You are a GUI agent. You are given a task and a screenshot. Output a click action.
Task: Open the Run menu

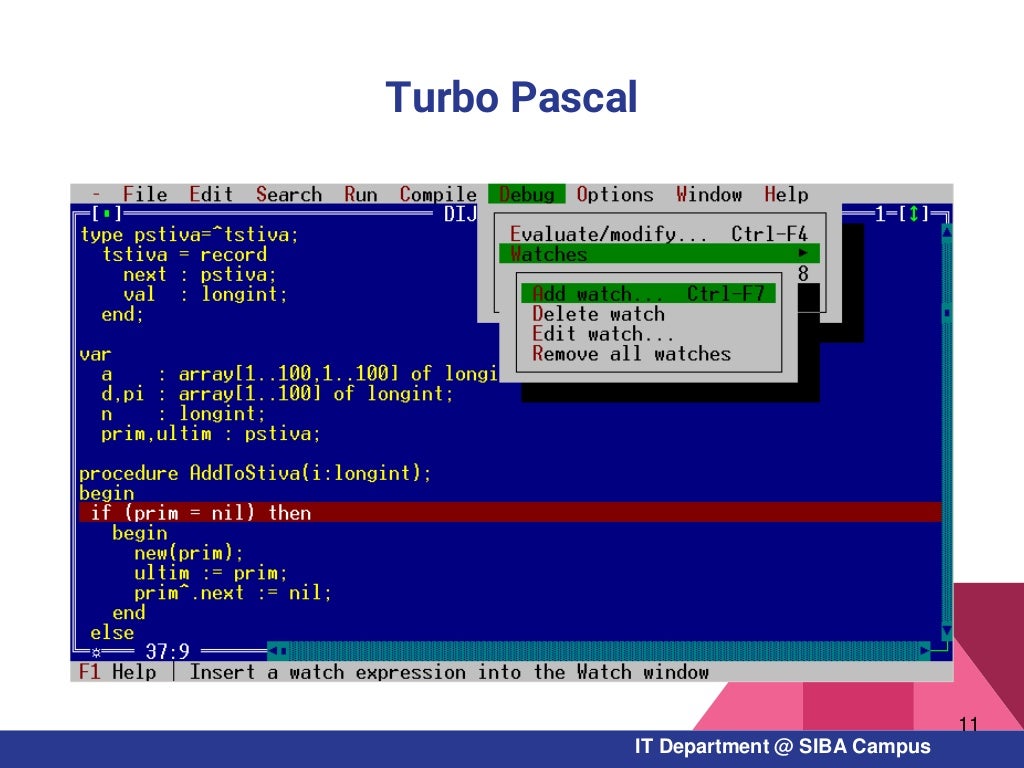360,195
